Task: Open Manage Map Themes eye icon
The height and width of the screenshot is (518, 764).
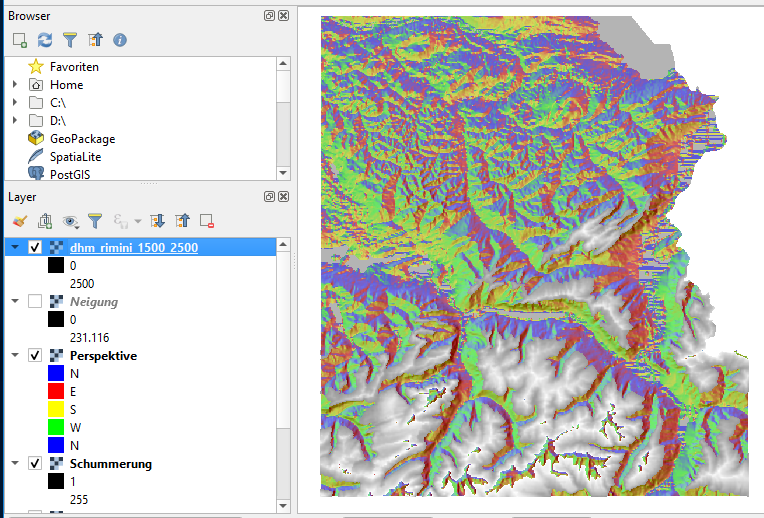Action: [x=71, y=221]
